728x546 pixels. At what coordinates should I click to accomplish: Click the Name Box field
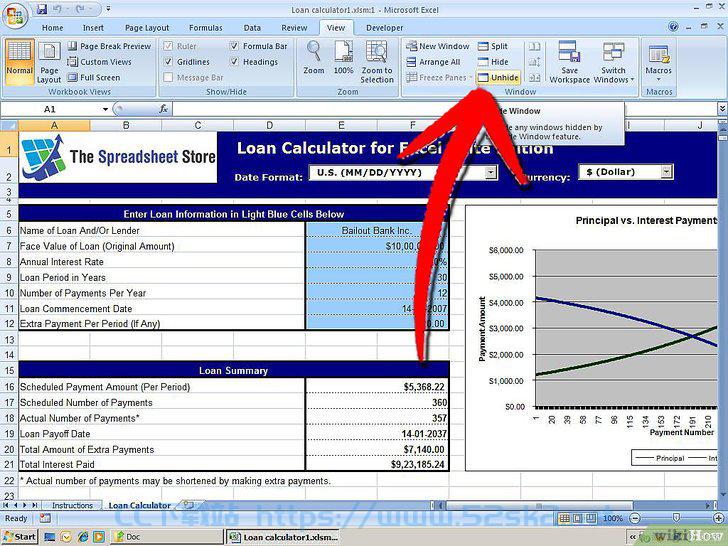(51, 109)
